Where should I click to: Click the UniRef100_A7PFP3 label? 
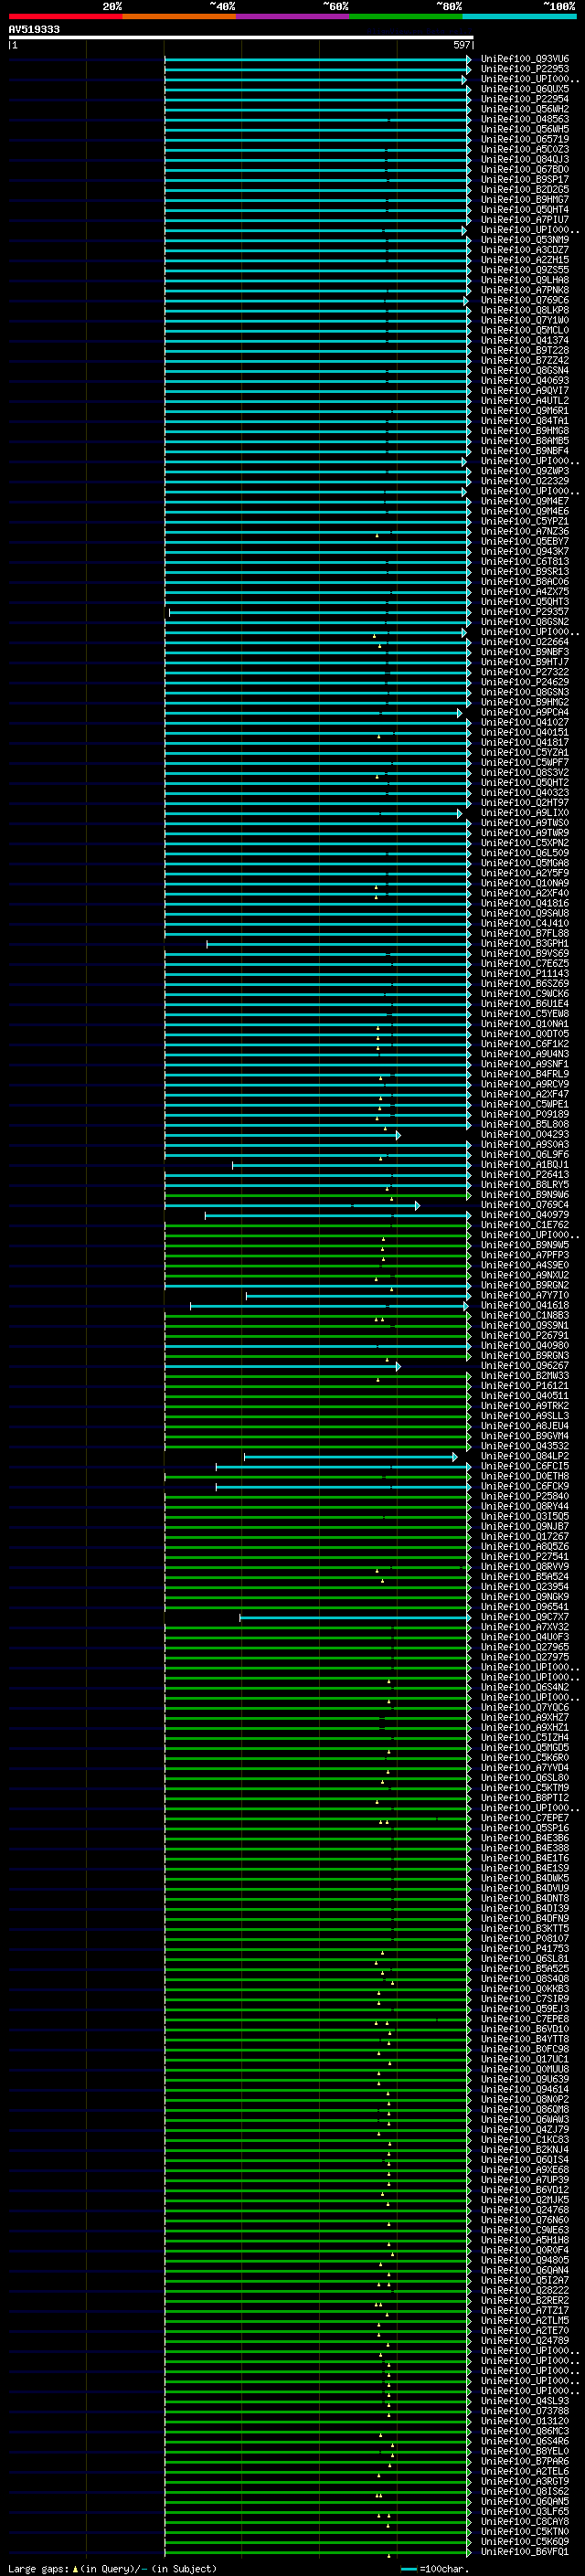[524, 1255]
